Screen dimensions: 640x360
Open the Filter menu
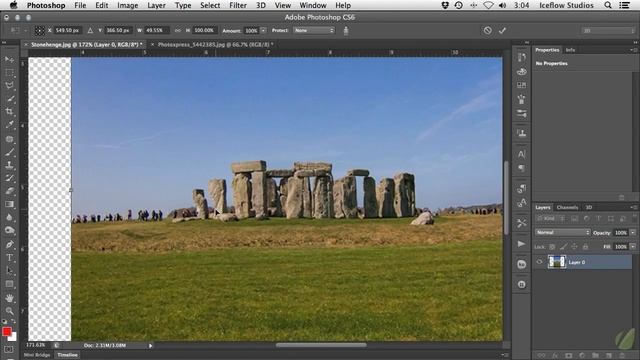click(238, 5)
